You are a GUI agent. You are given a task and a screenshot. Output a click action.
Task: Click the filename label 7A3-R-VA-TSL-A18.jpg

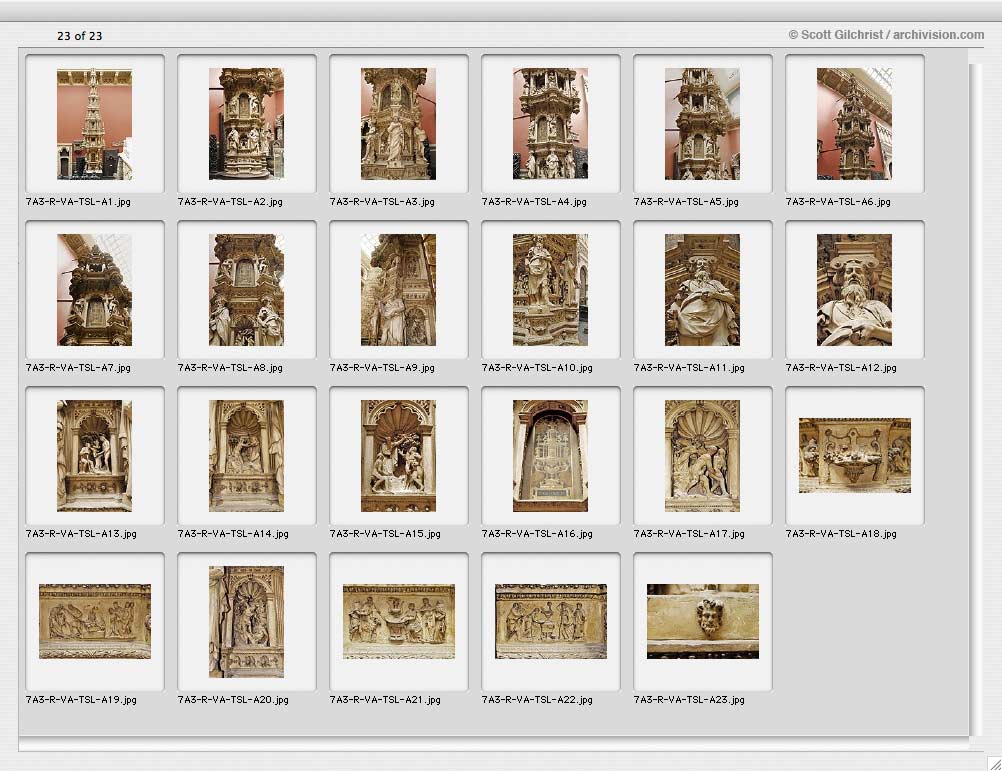click(x=841, y=534)
